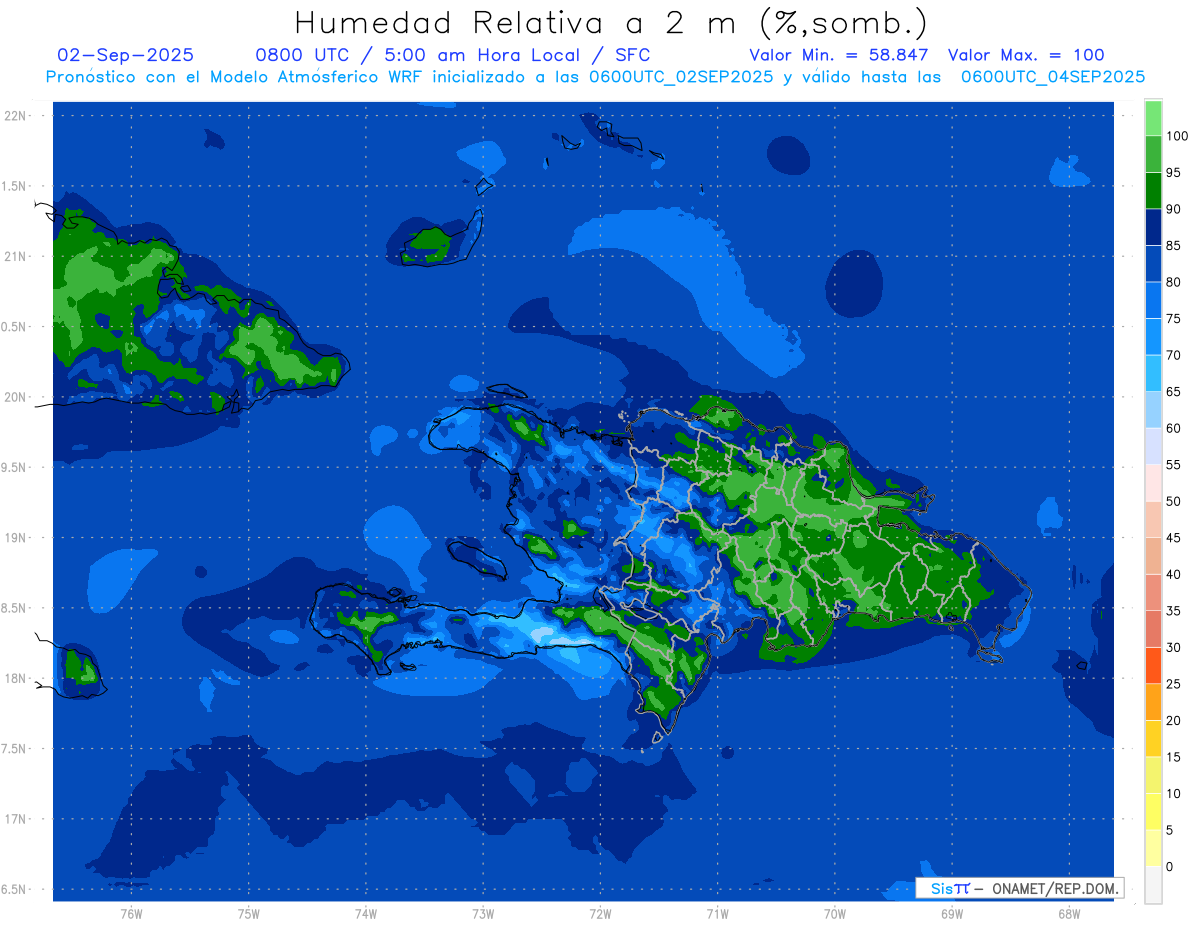
Task: Select the 70W longitude label
Action: (x=834, y=913)
